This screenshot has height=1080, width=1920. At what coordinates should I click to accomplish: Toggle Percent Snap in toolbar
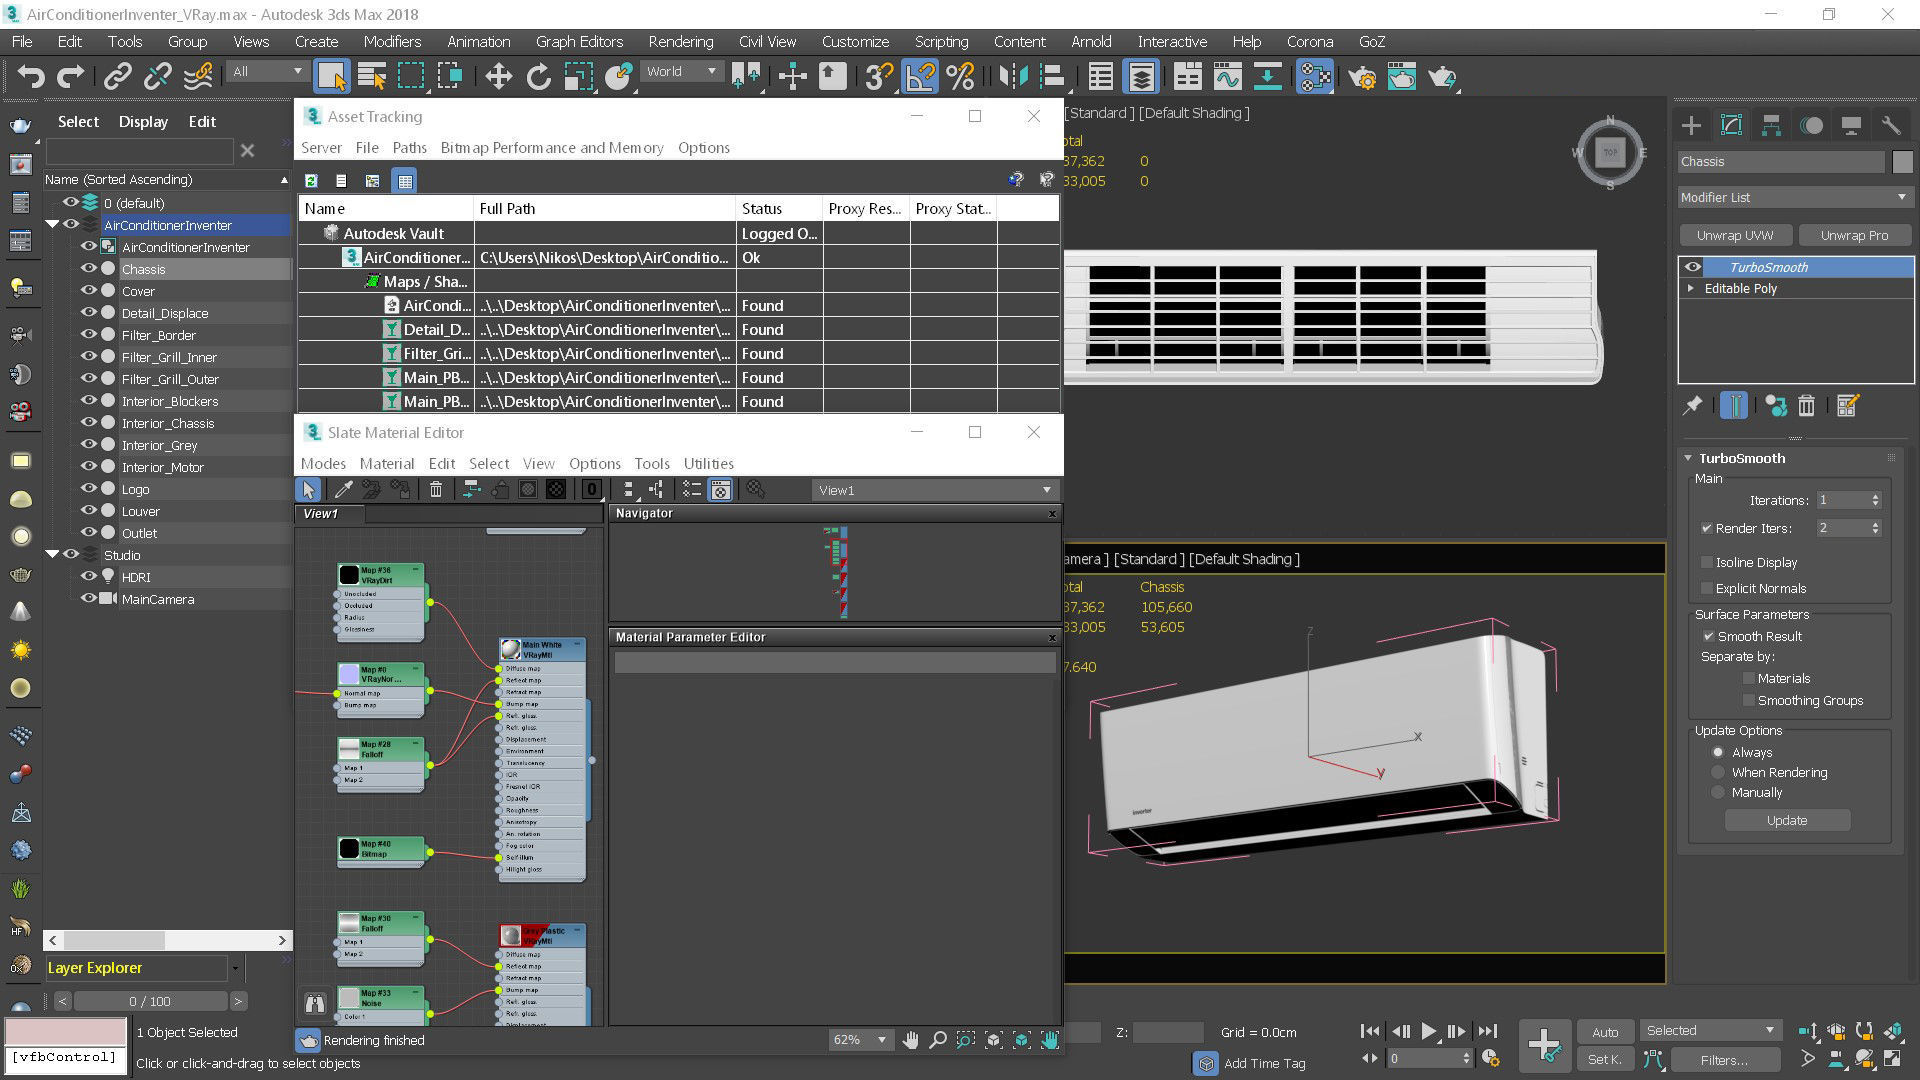960,77
